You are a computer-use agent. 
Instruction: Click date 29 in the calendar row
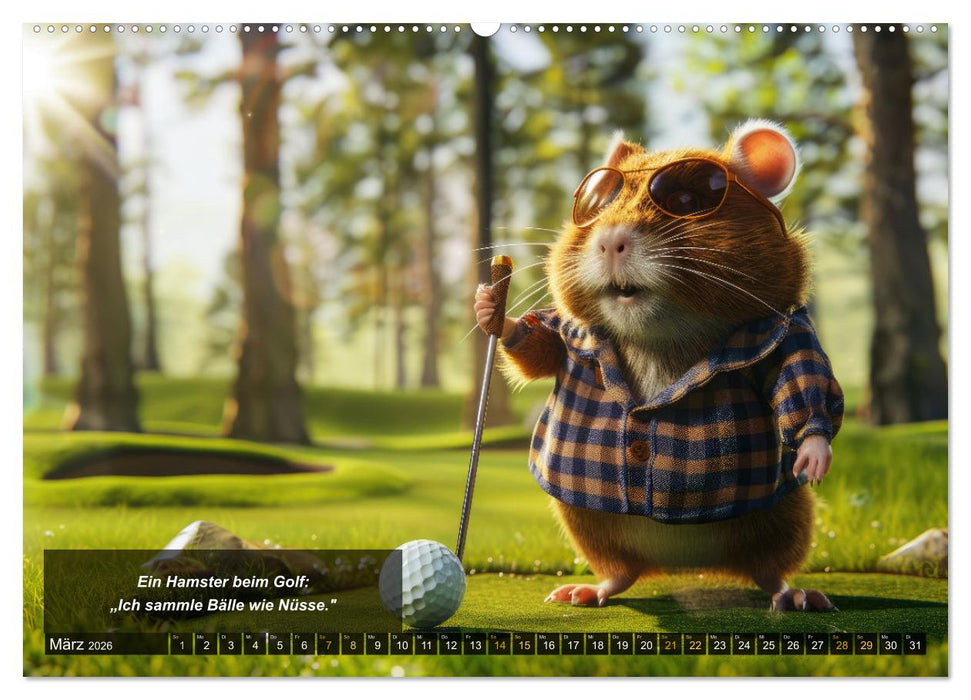[864, 645]
